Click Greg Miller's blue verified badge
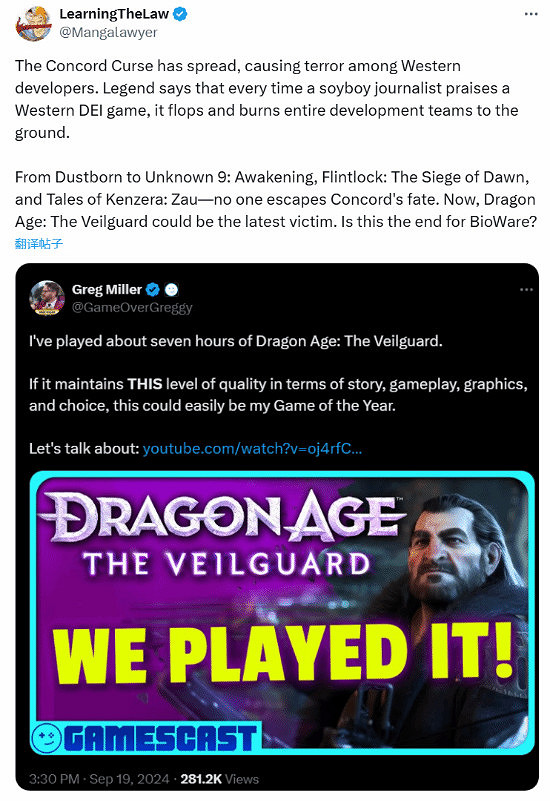The image size is (550, 801). 153,290
